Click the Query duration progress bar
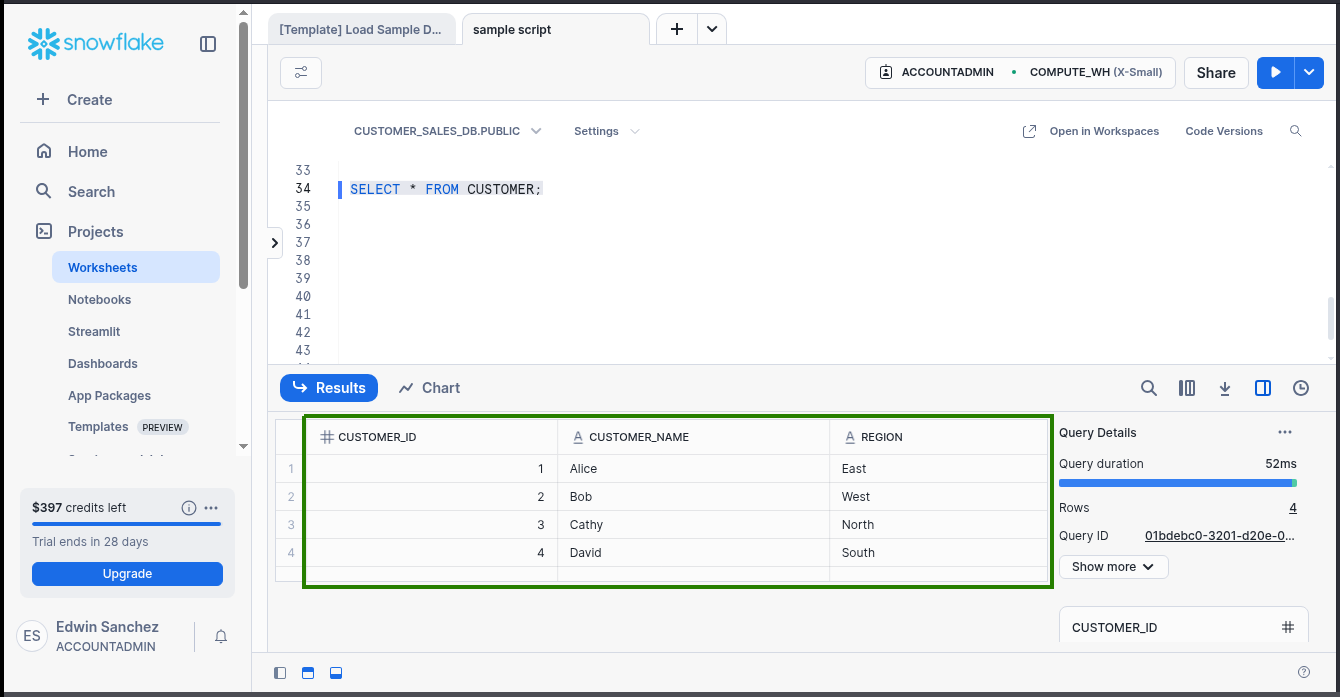The width and height of the screenshot is (1340, 697). pos(1177,483)
